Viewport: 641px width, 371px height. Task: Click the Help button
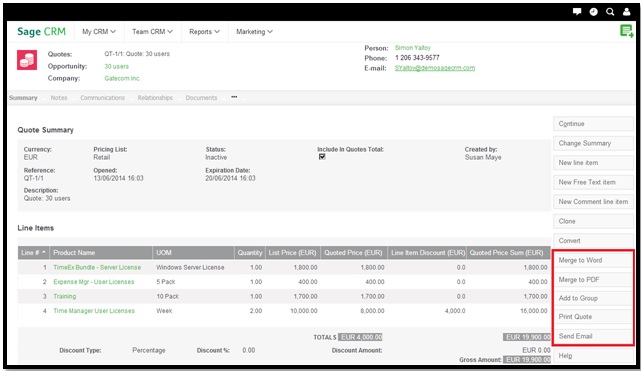tap(593, 355)
